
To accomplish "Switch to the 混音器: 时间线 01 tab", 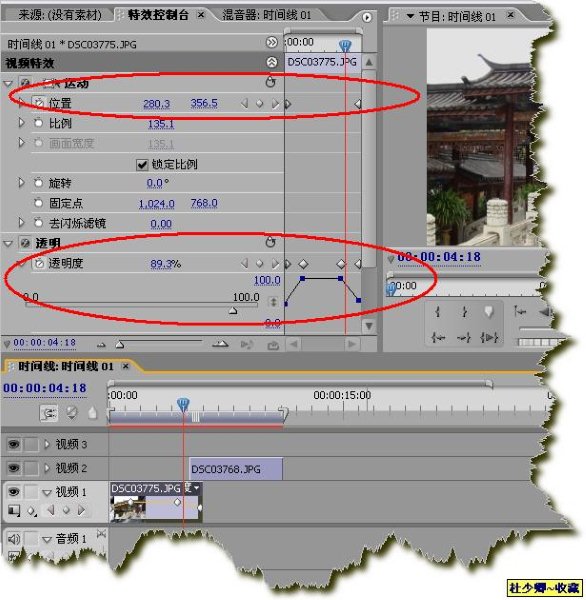I will [x=267, y=15].
